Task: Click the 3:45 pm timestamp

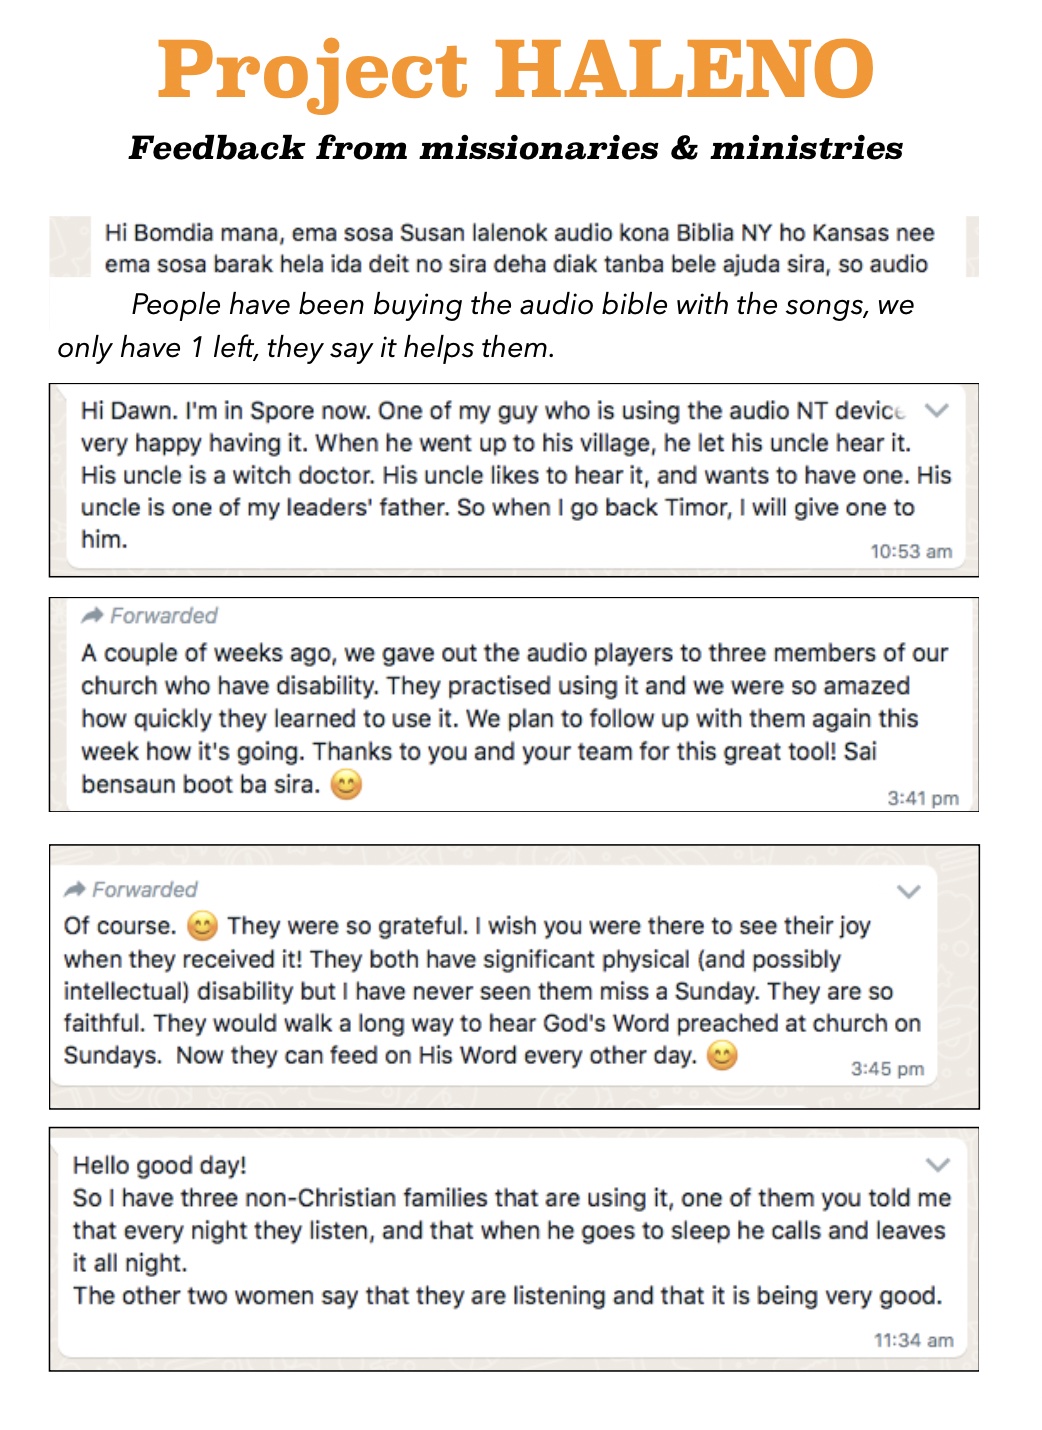Action: click(887, 1068)
